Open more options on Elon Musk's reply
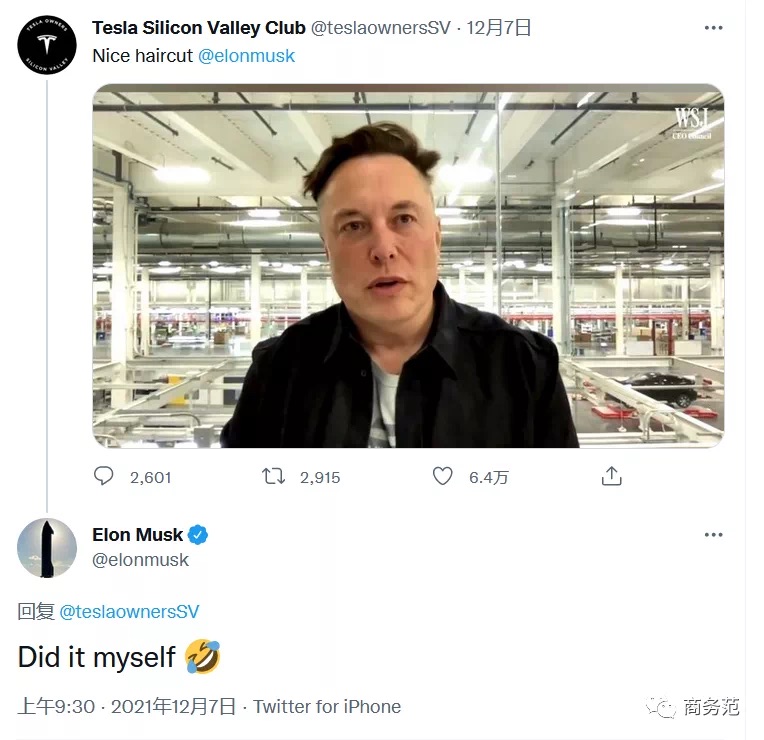The width and height of the screenshot is (764, 740). tap(713, 535)
